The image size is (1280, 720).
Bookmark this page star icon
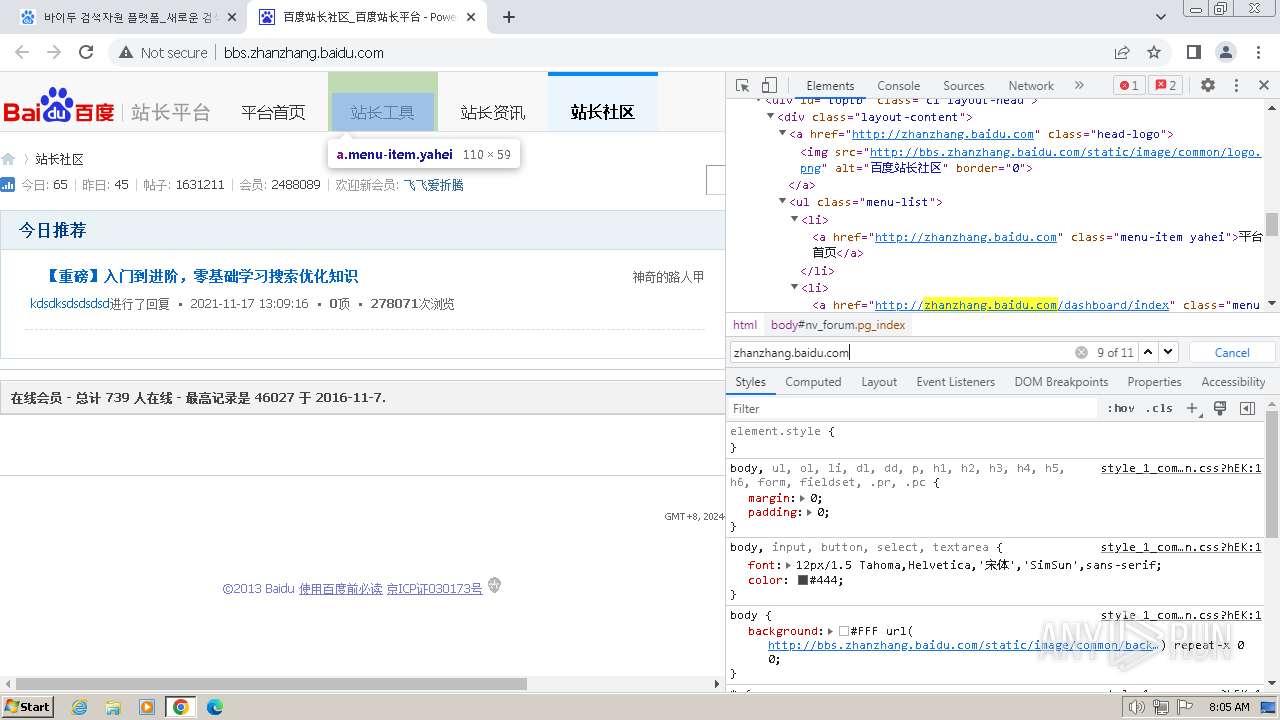1154,52
